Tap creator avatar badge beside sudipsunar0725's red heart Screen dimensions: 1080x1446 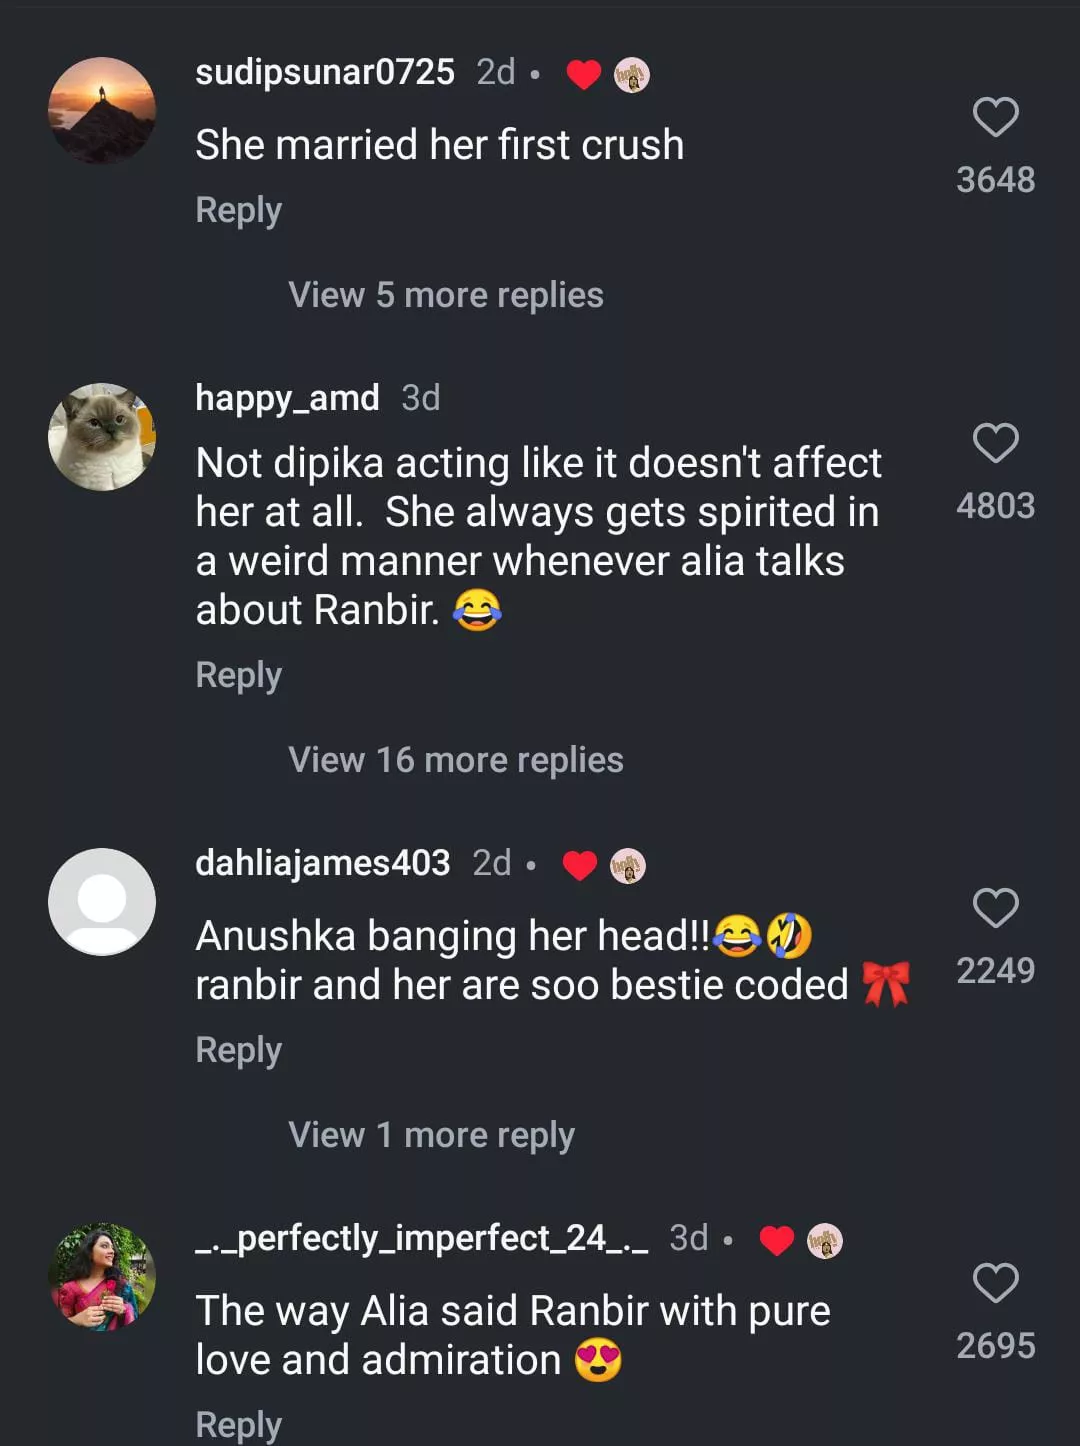click(631, 75)
